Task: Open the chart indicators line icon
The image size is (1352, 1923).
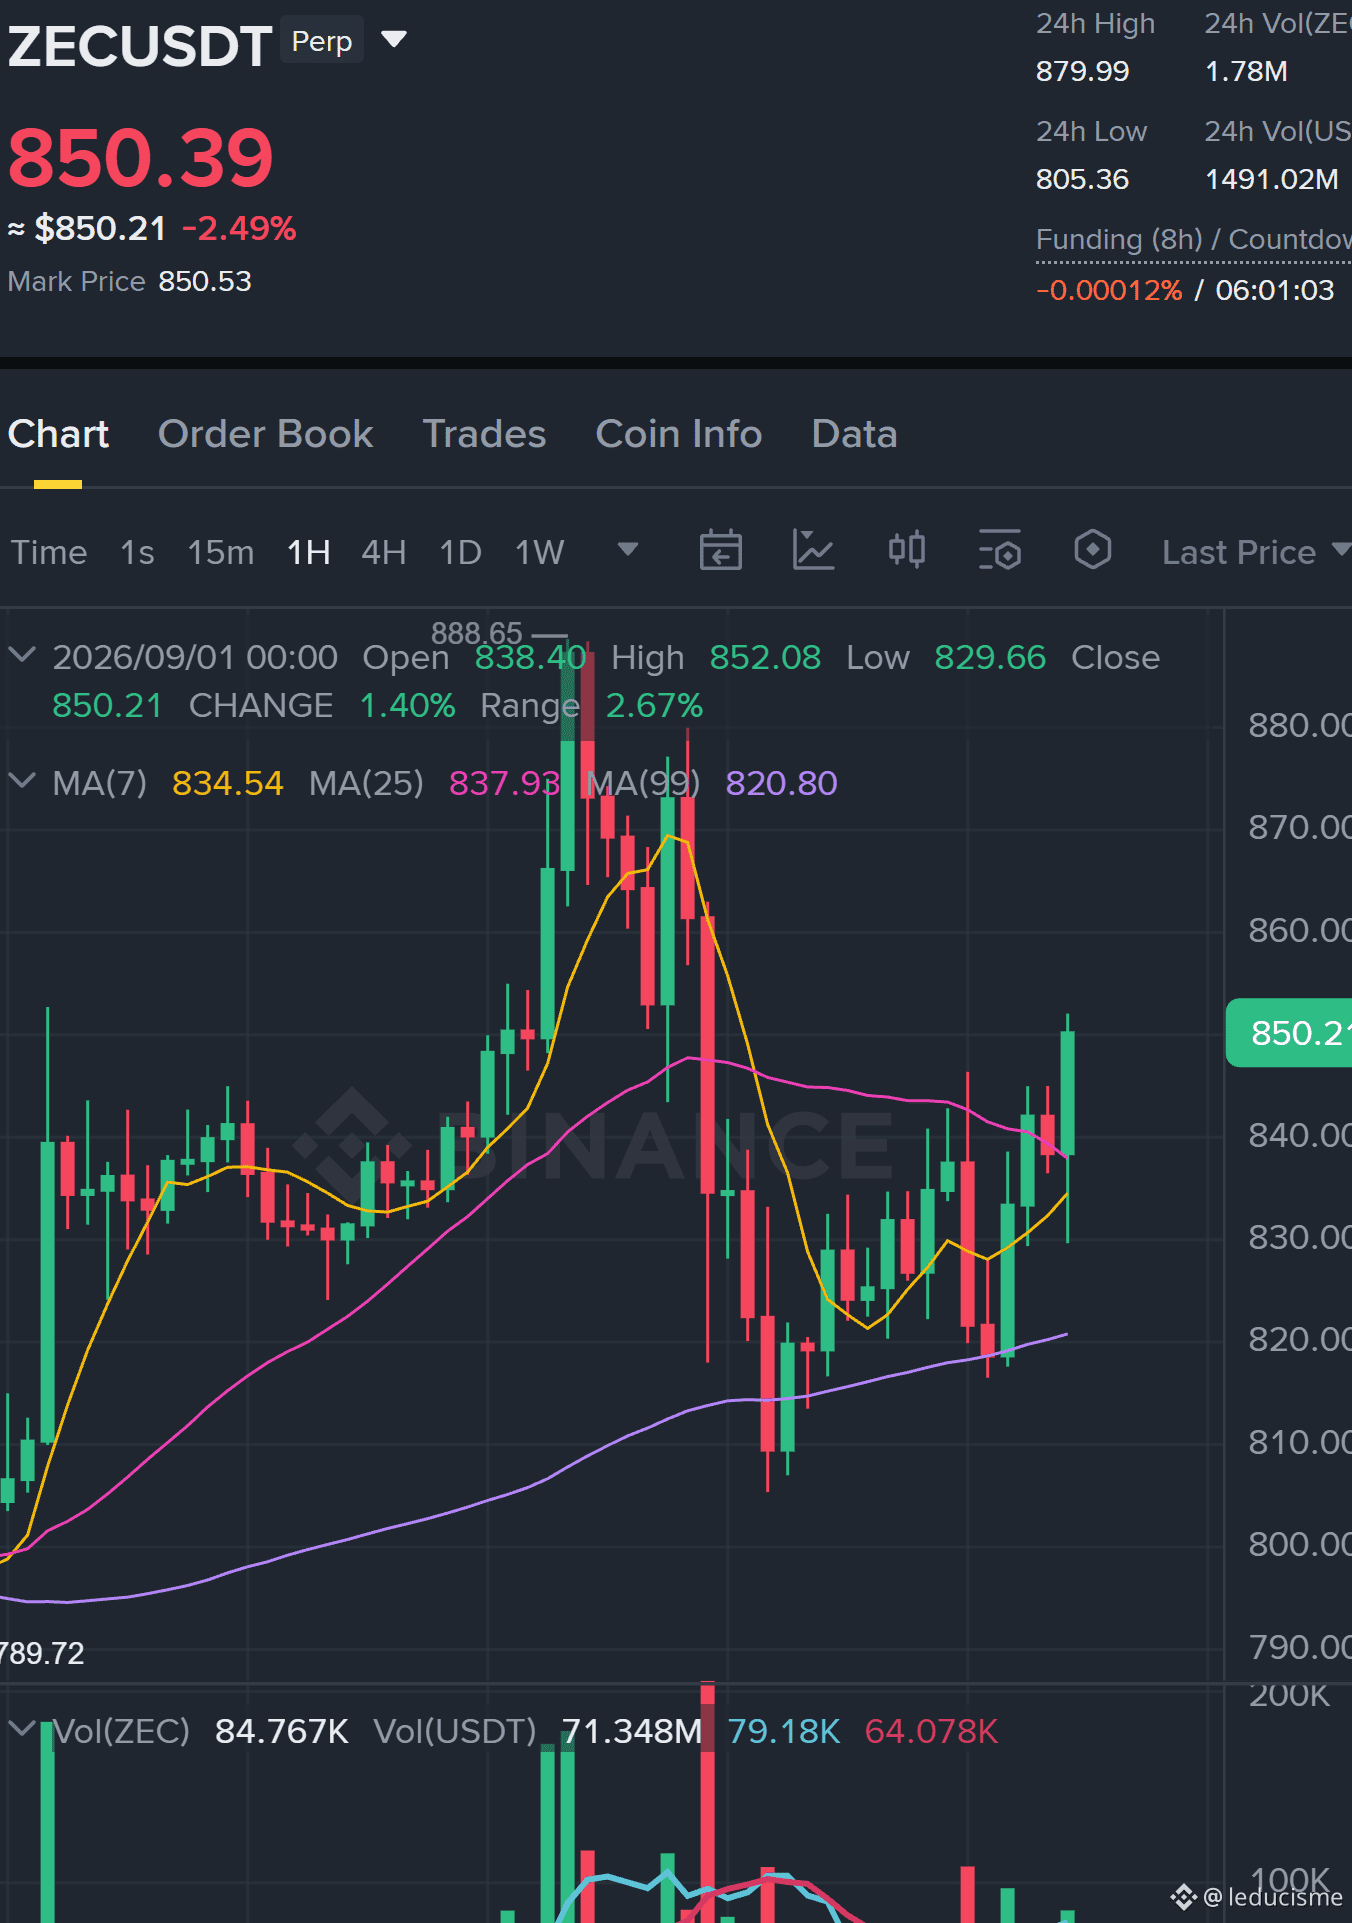Action: 813,550
